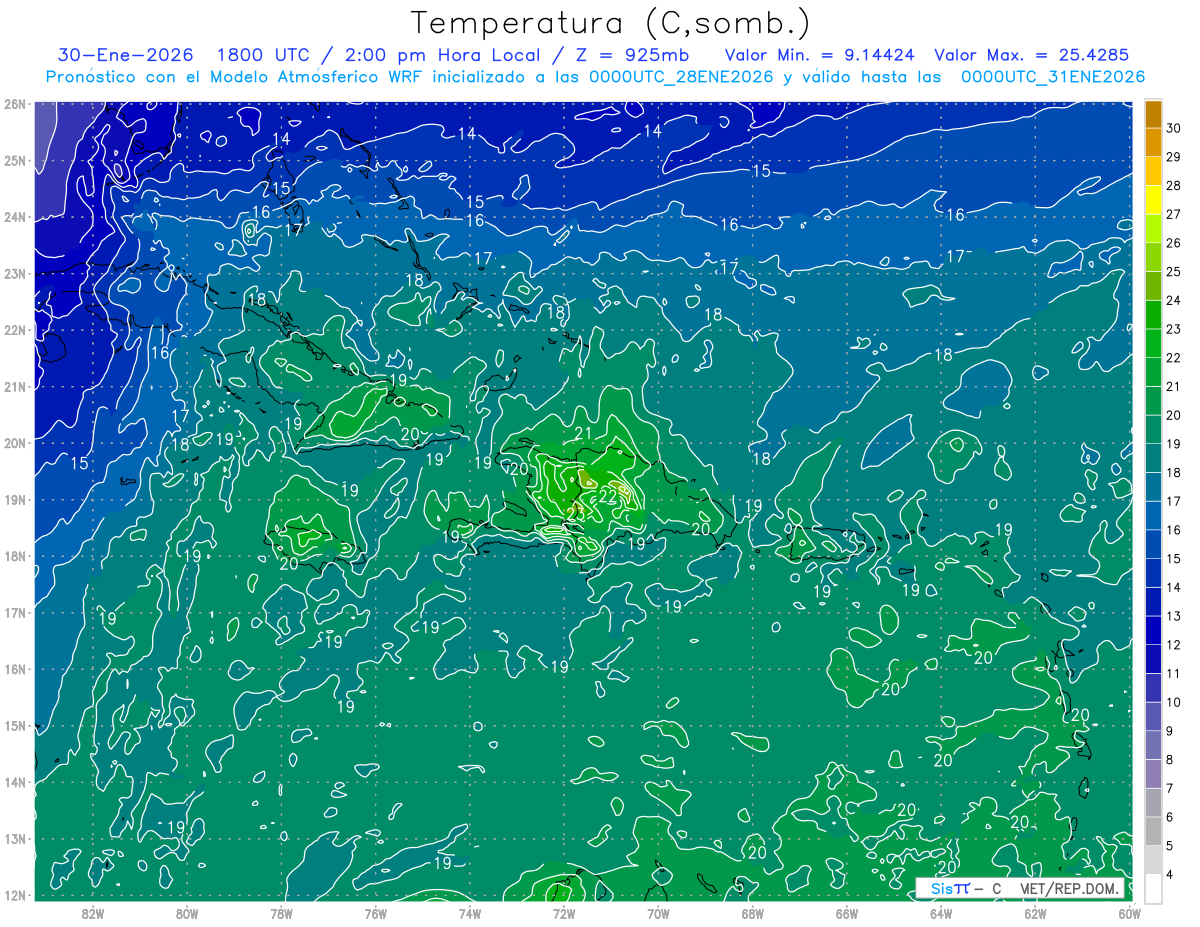Click the "6" label on the color scale

pos(1171,816)
